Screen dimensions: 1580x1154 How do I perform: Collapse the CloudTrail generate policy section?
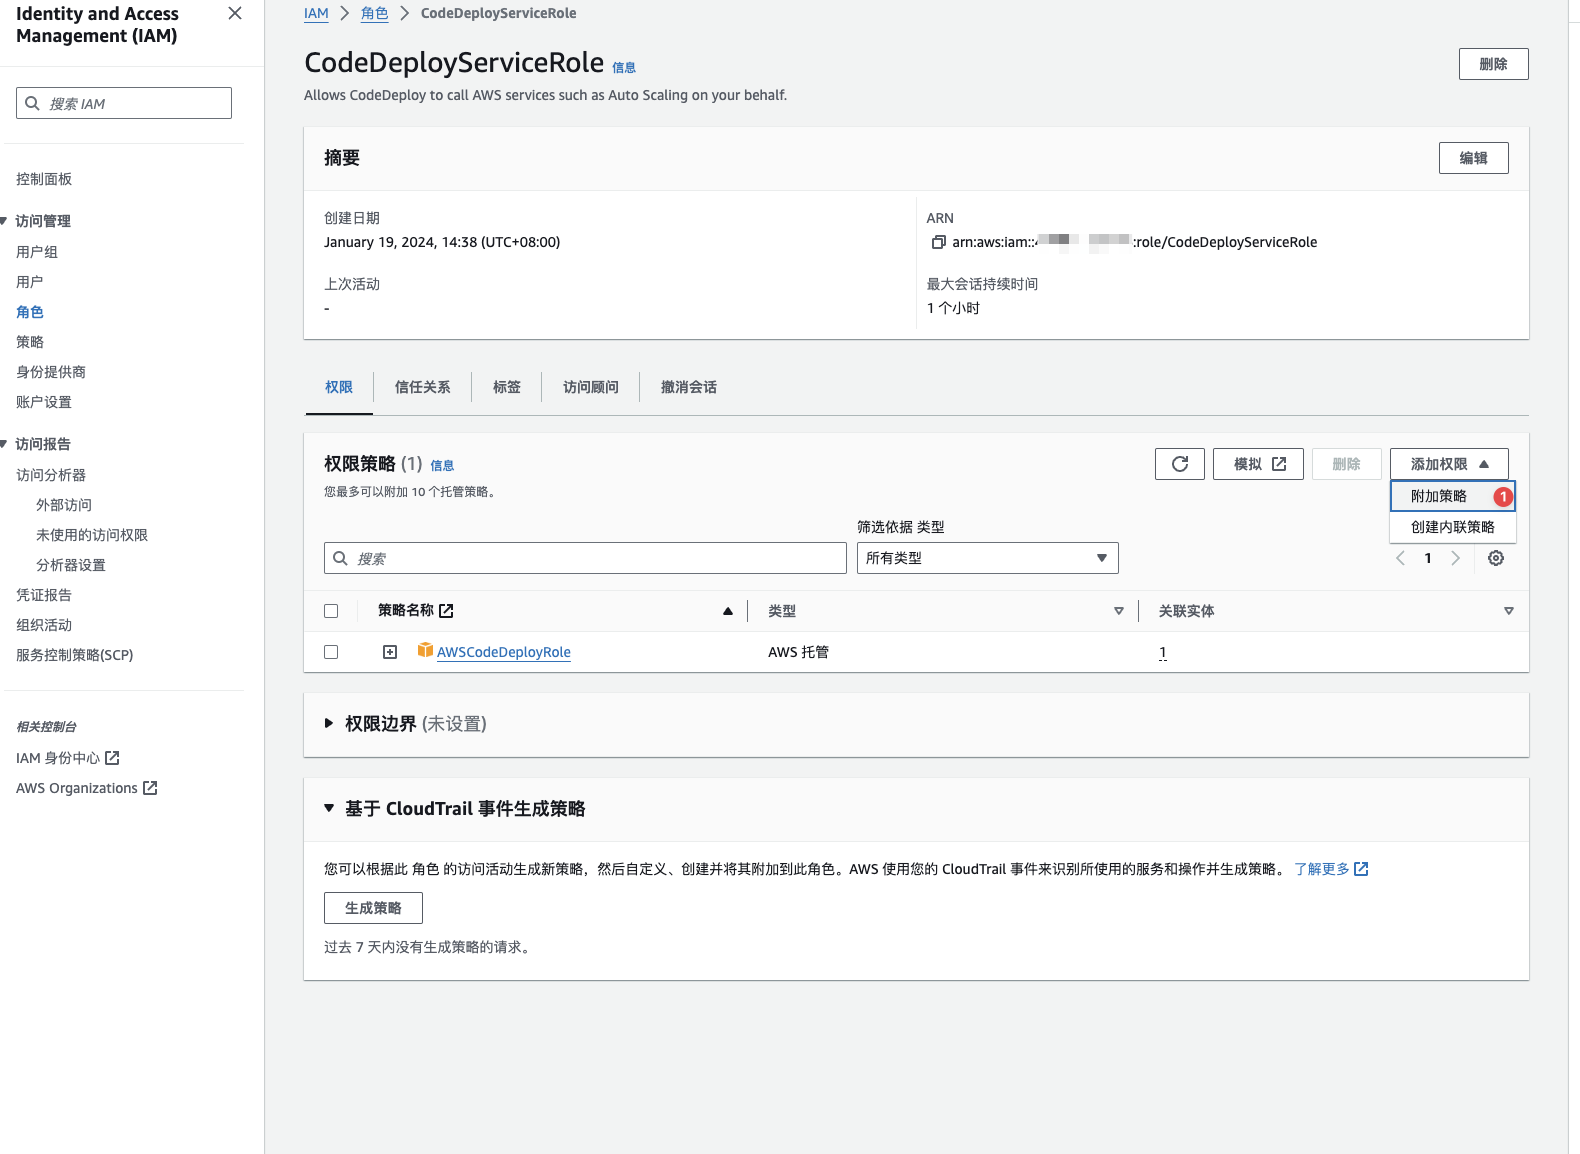(329, 808)
